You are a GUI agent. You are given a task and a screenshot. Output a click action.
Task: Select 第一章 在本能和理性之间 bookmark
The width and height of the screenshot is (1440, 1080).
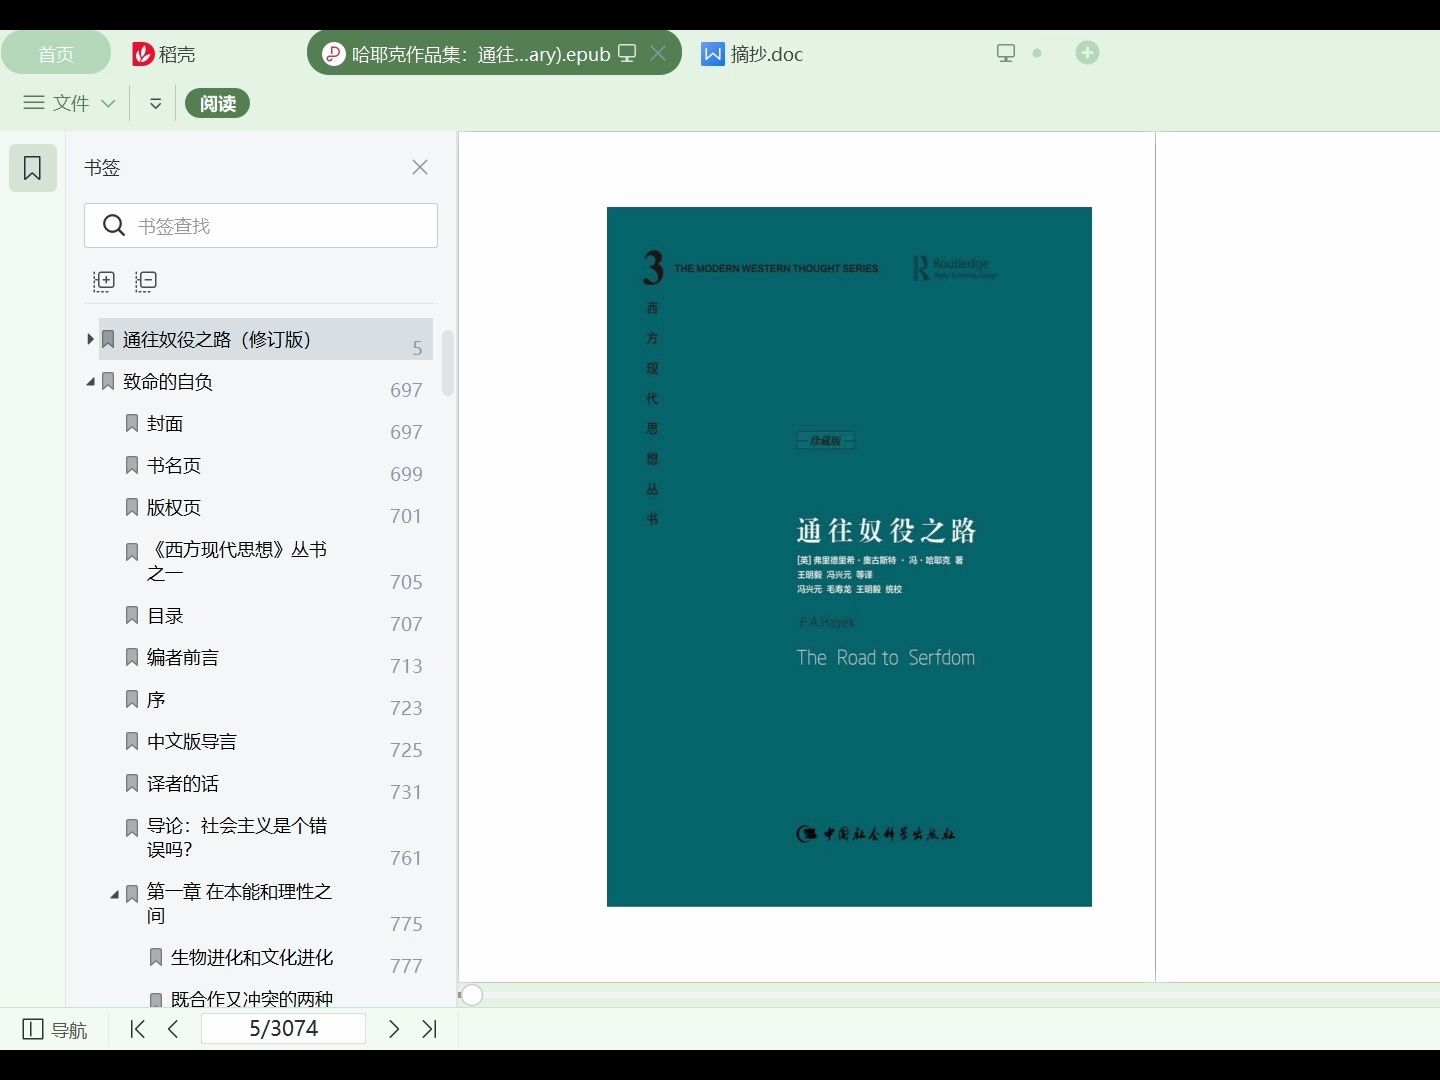[239, 904]
